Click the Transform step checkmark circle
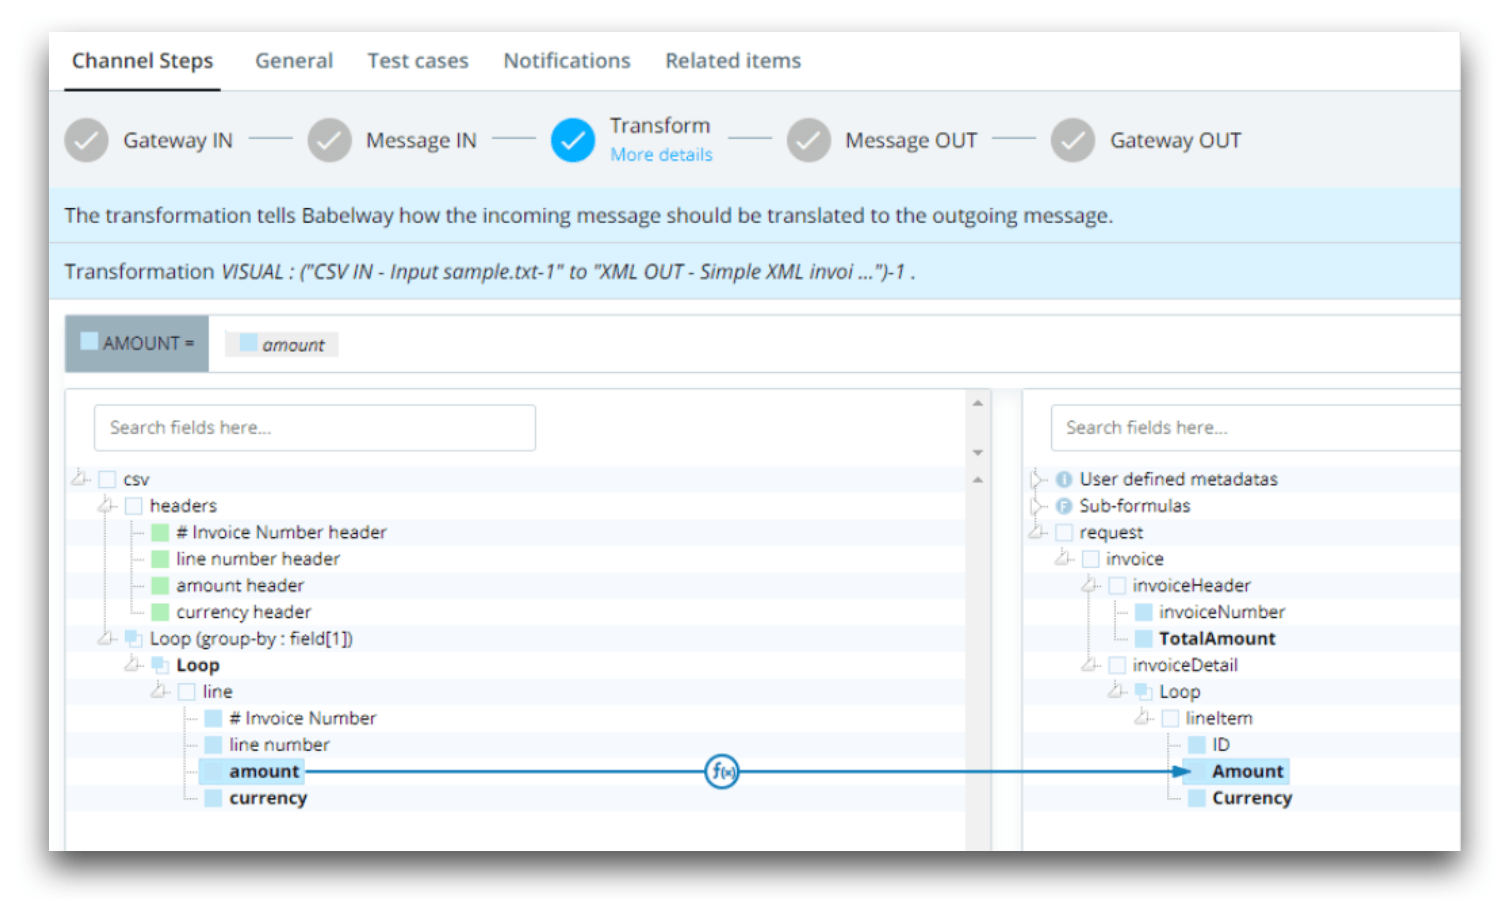This screenshot has height=908, width=1503. coord(572,141)
